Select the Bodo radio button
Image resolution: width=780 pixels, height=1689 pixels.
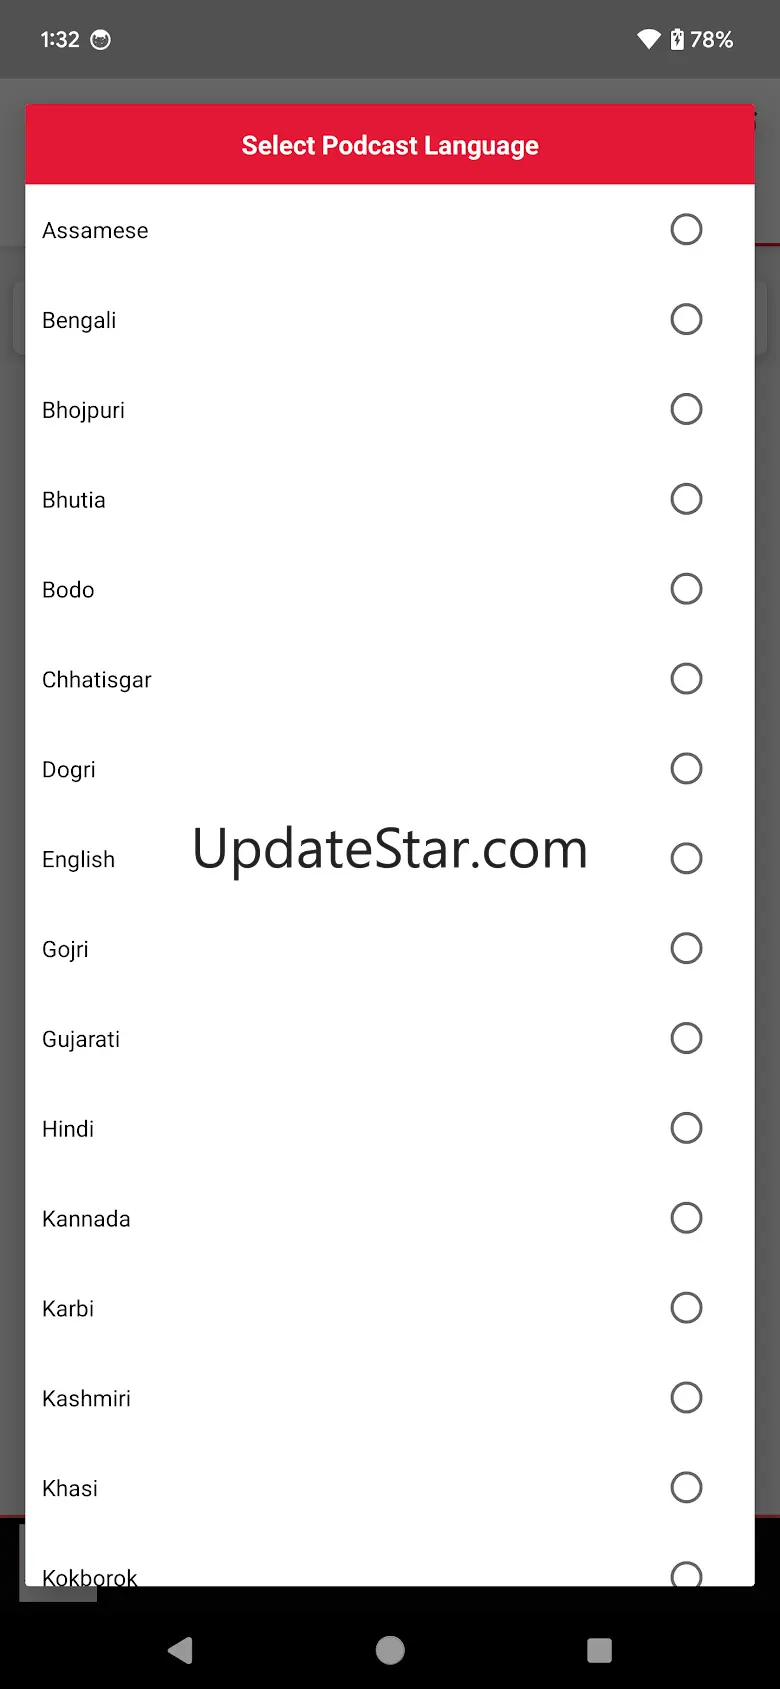point(686,589)
